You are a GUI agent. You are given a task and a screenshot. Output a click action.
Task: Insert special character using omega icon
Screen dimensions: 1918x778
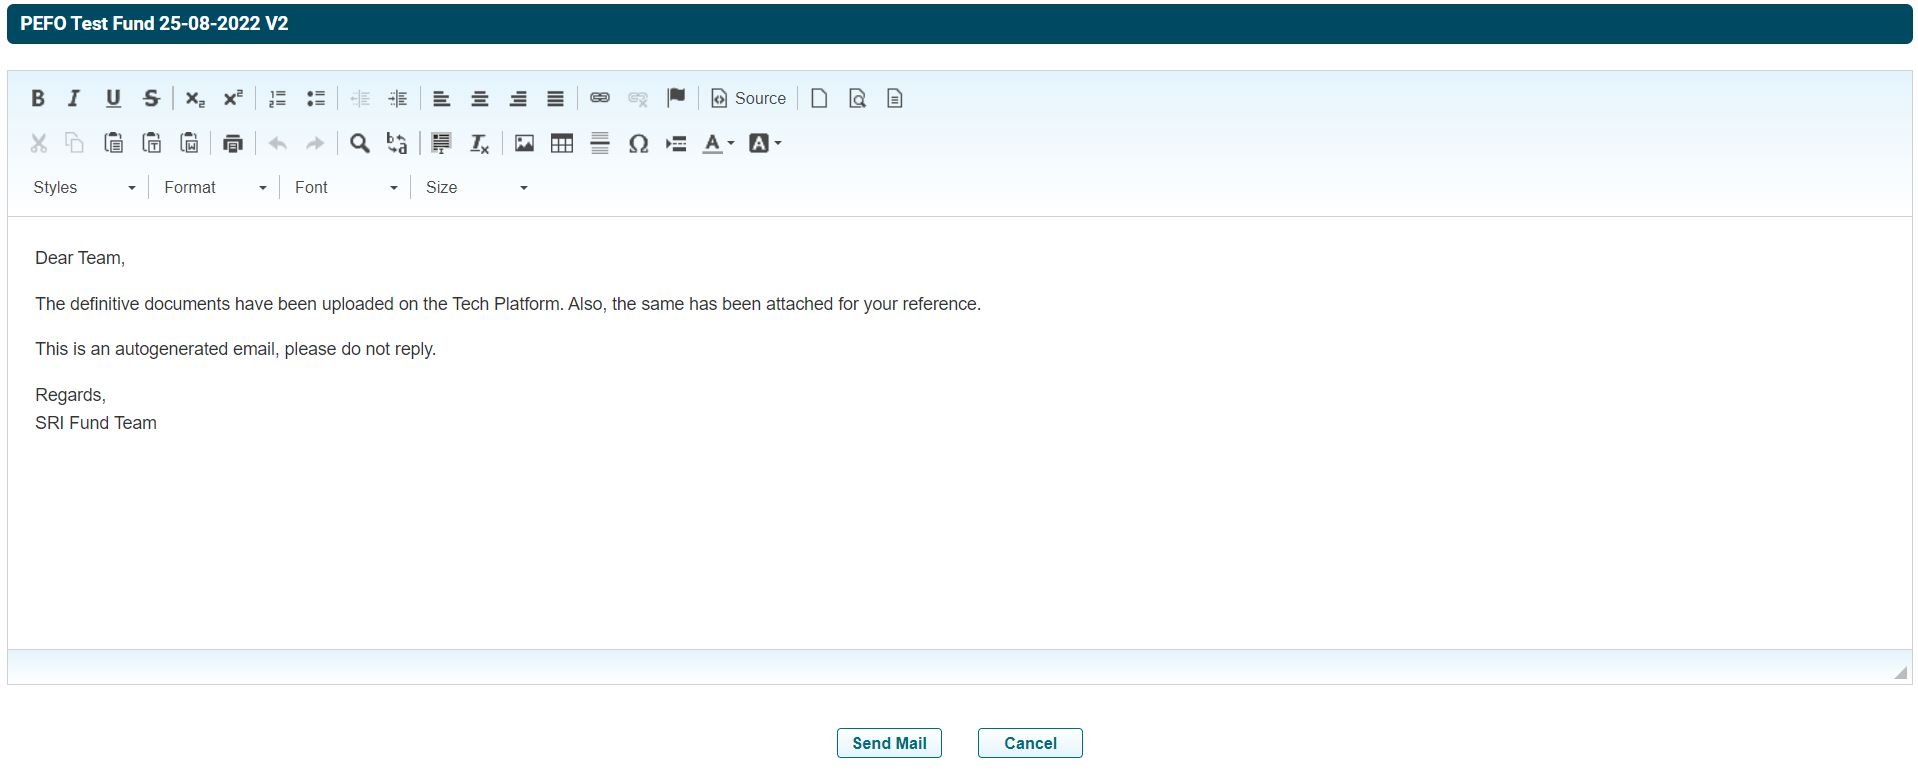click(x=638, y=143)
